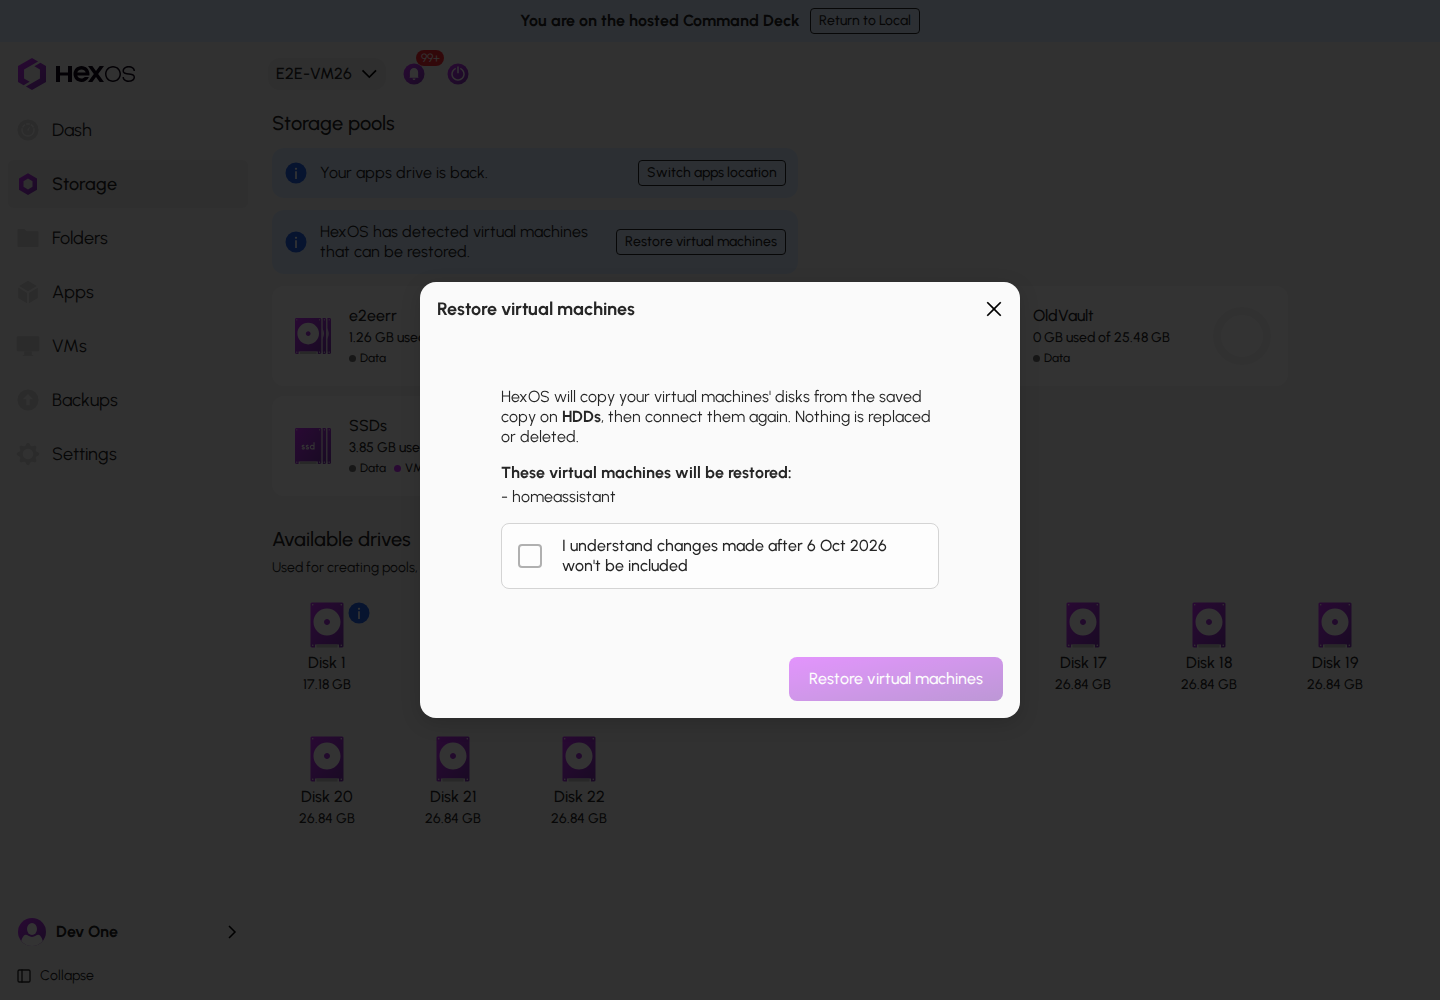1440x1000 pixels.
Task: Select the Disk 22 drive icon
Action: (x=579, y=759)
